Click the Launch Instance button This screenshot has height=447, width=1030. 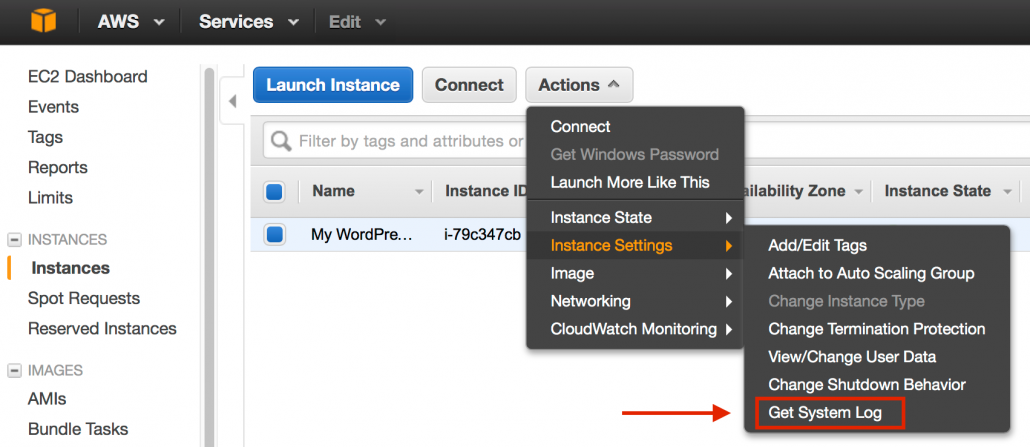[x=333, y=85]
